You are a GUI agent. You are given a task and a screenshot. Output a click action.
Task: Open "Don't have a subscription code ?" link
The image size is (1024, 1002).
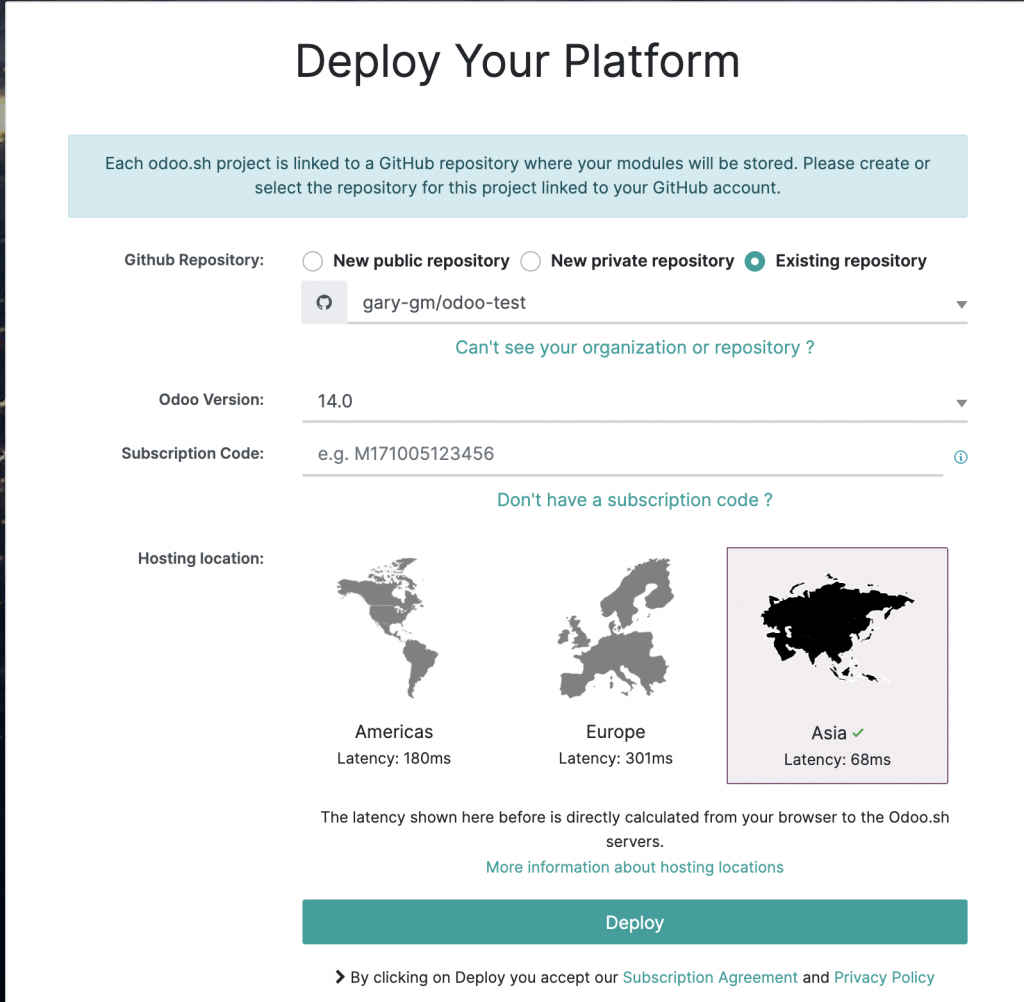point(635,500)
